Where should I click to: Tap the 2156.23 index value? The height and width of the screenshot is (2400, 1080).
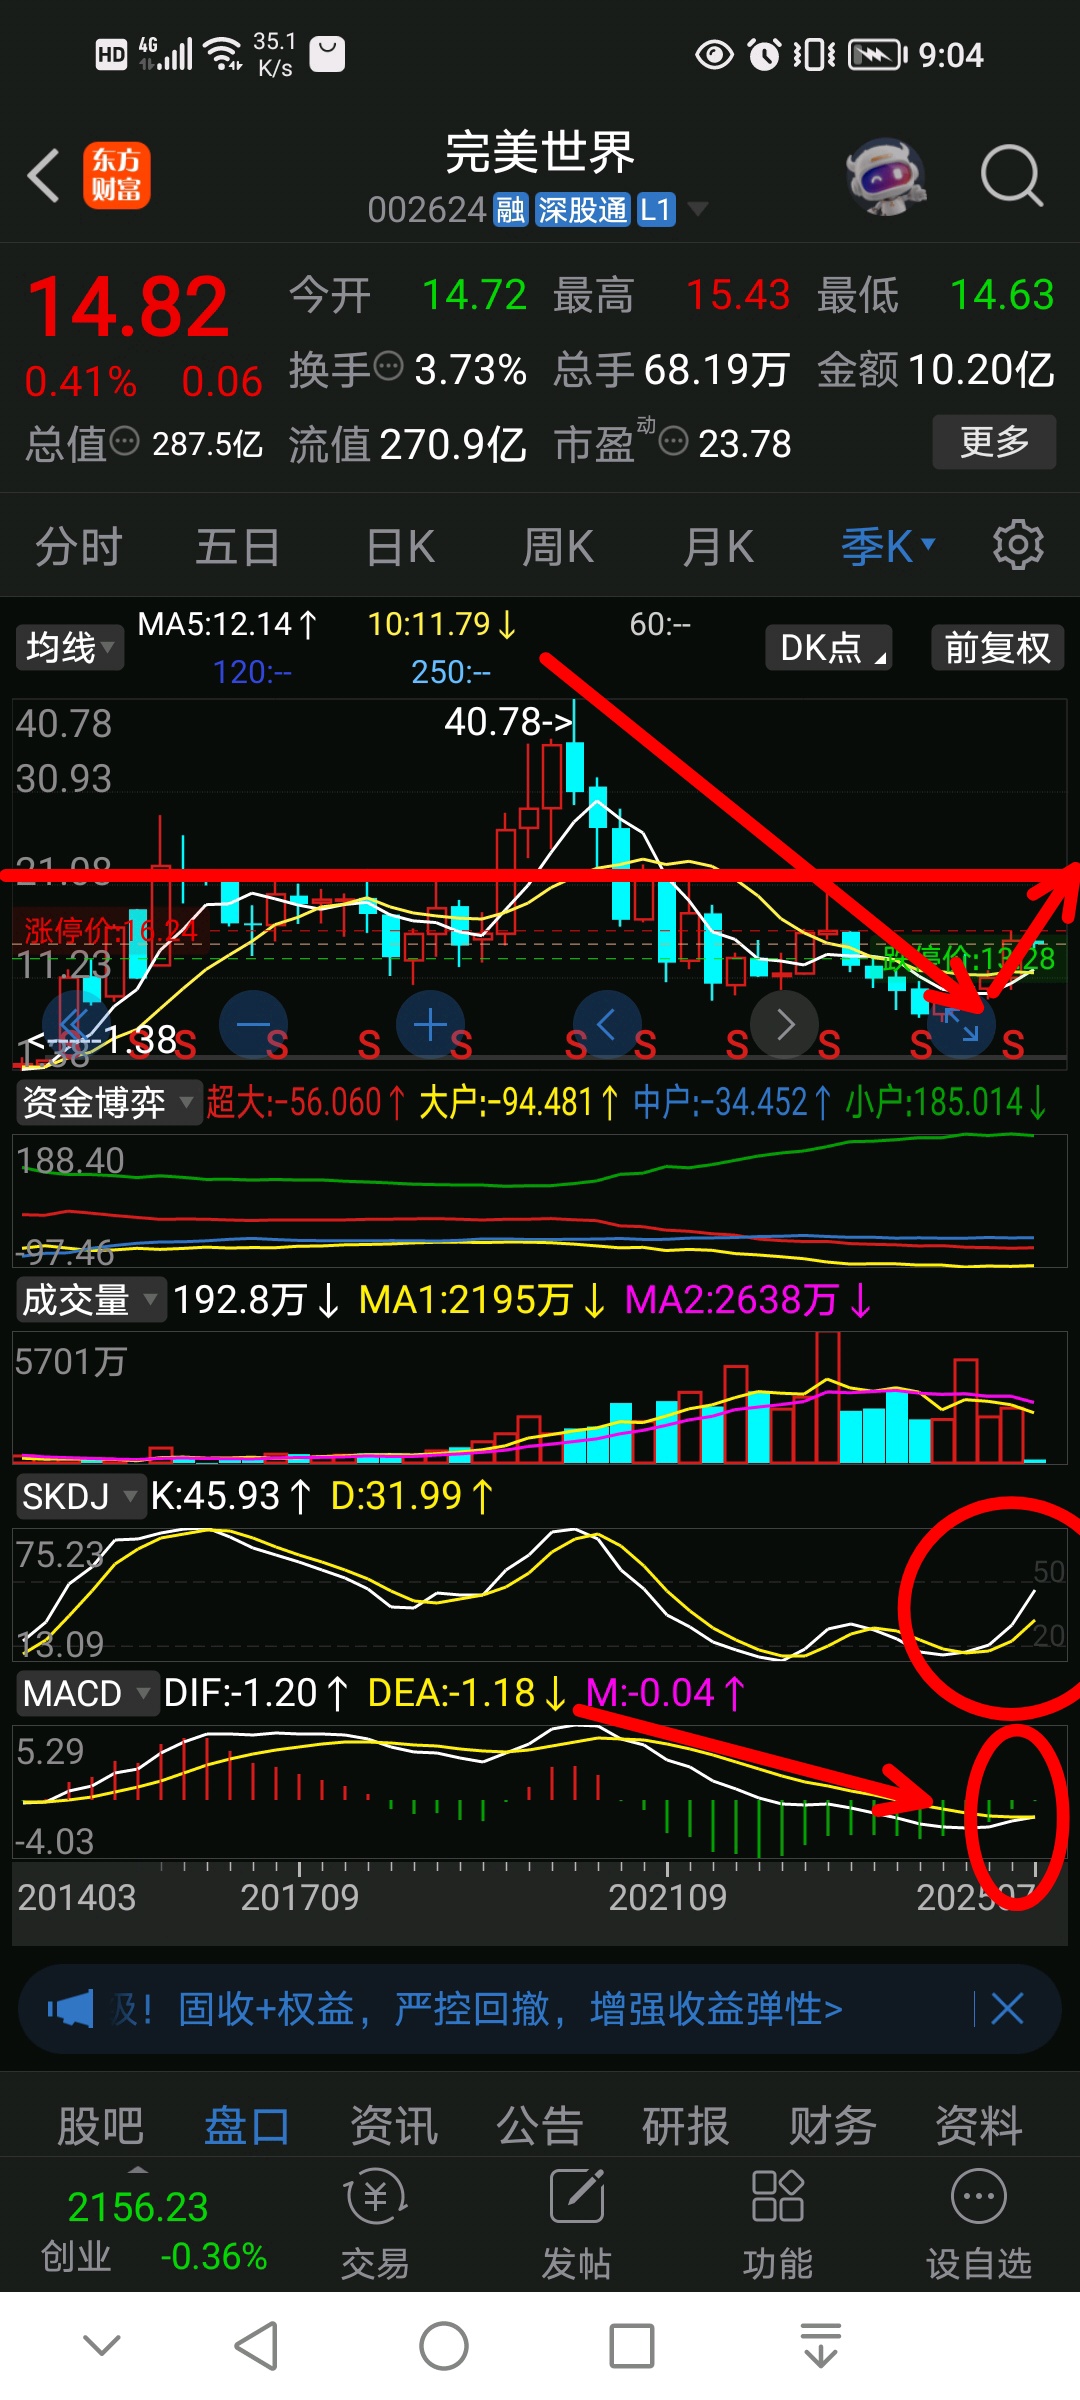point(137,2207)
